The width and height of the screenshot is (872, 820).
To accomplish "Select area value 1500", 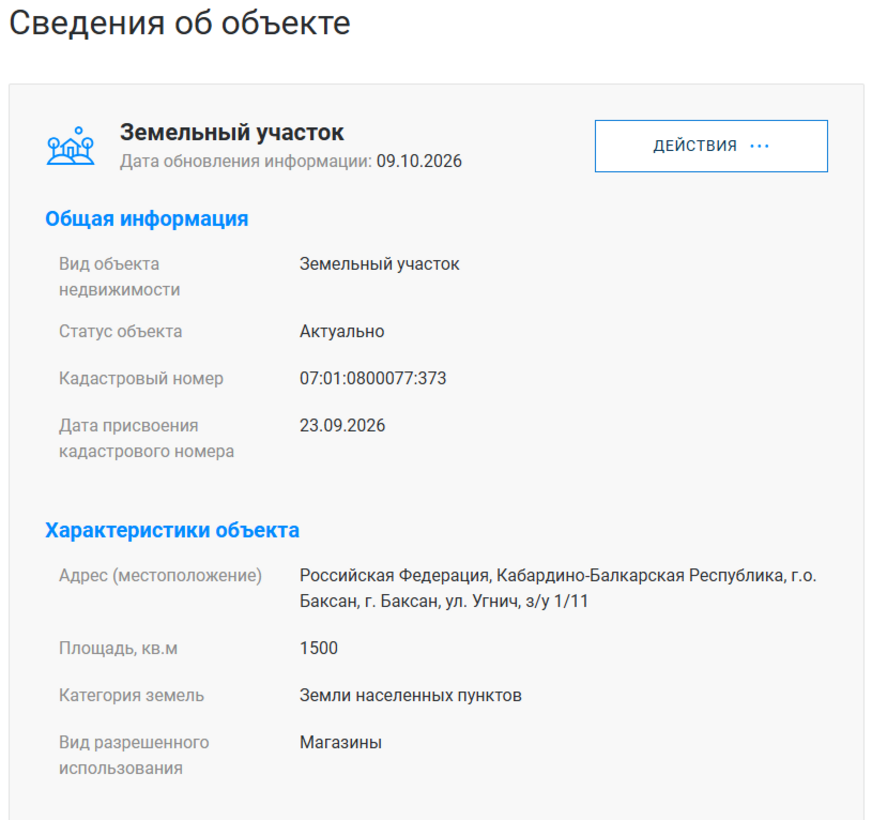I will coord(319,648).
